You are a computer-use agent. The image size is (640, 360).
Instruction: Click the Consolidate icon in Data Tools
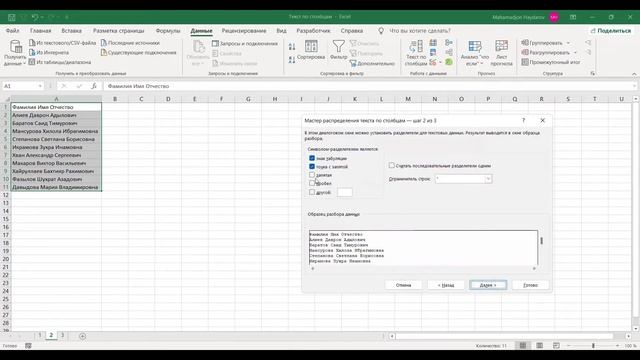449,42
